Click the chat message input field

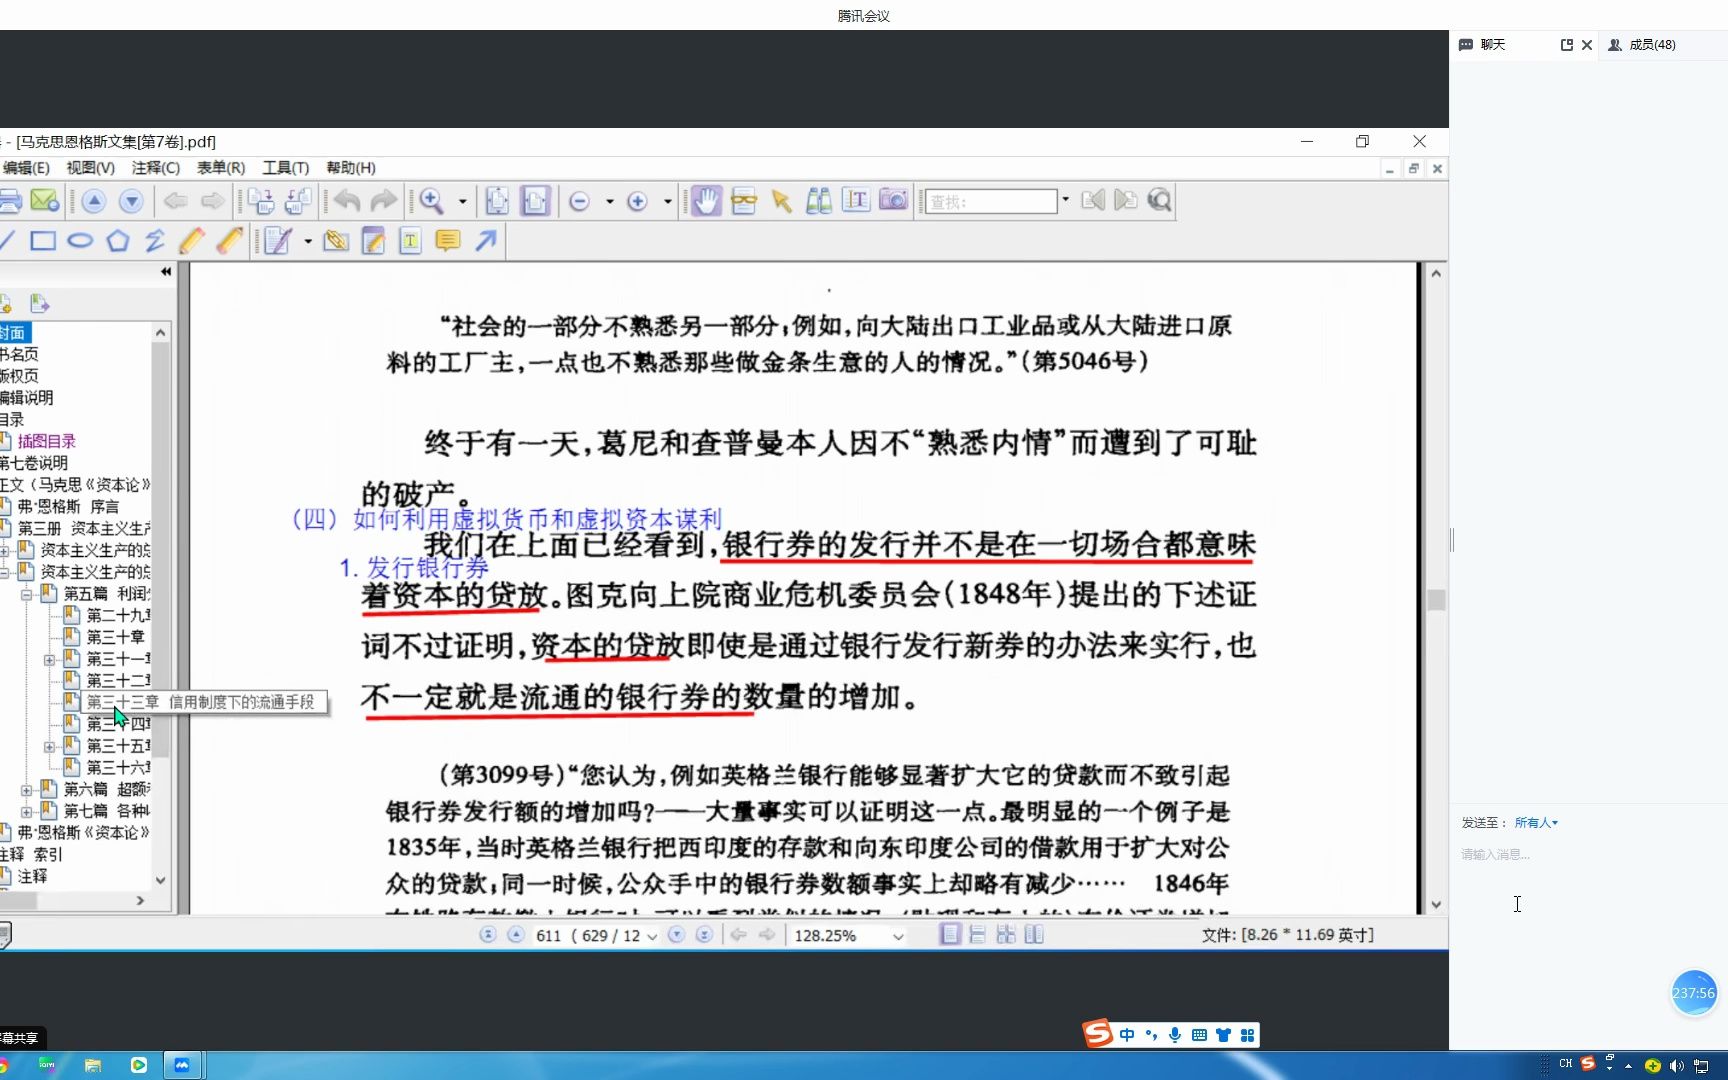coord(1588,855)
